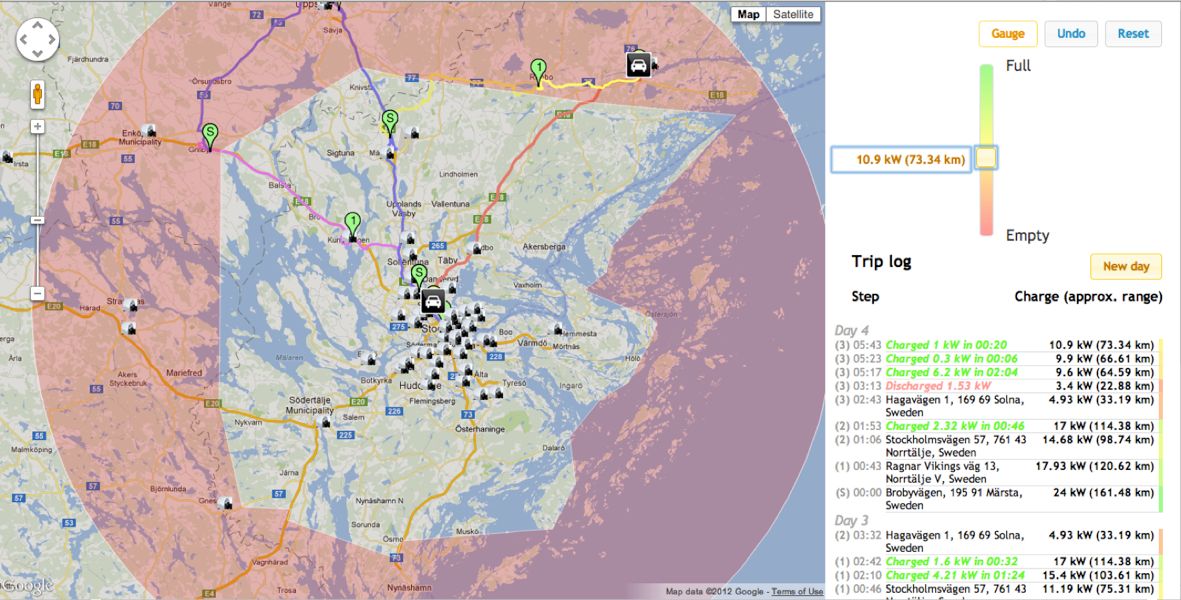The image size is (1181, 600).
Task: Click charging station icon near Gnesta
Action: pos(225,503)
